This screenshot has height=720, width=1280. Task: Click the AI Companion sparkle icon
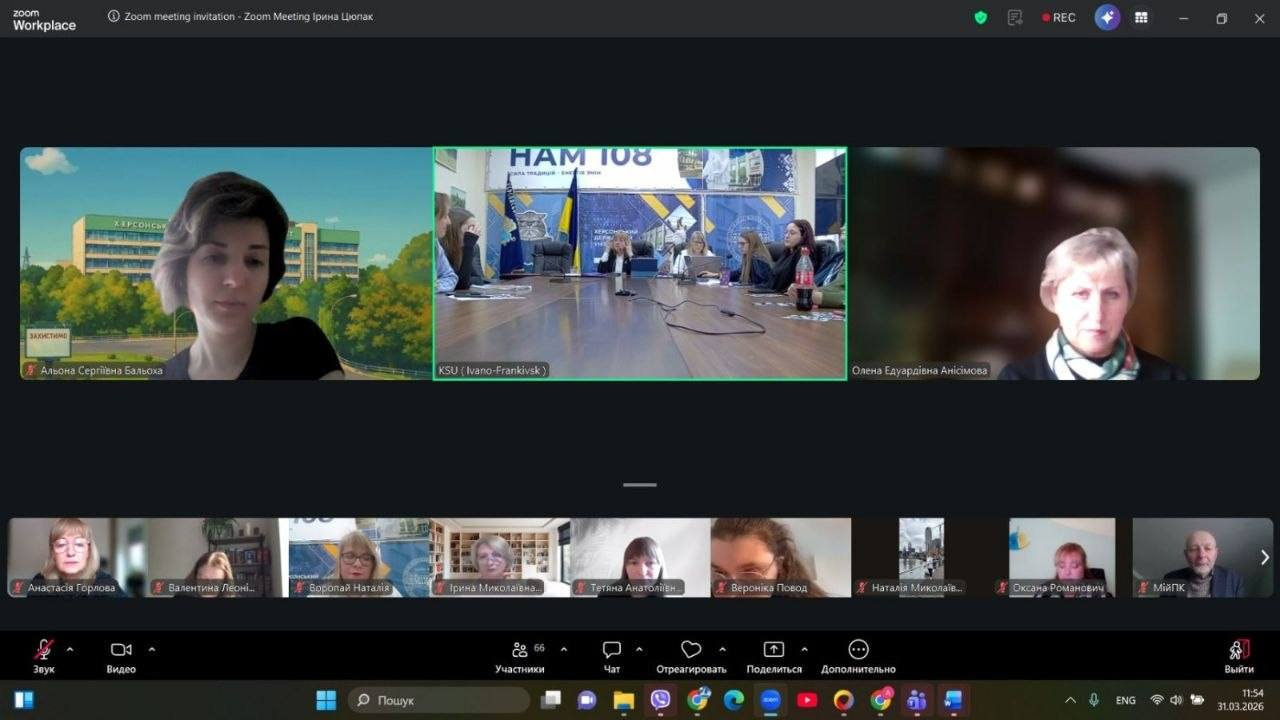point(1107,17)
